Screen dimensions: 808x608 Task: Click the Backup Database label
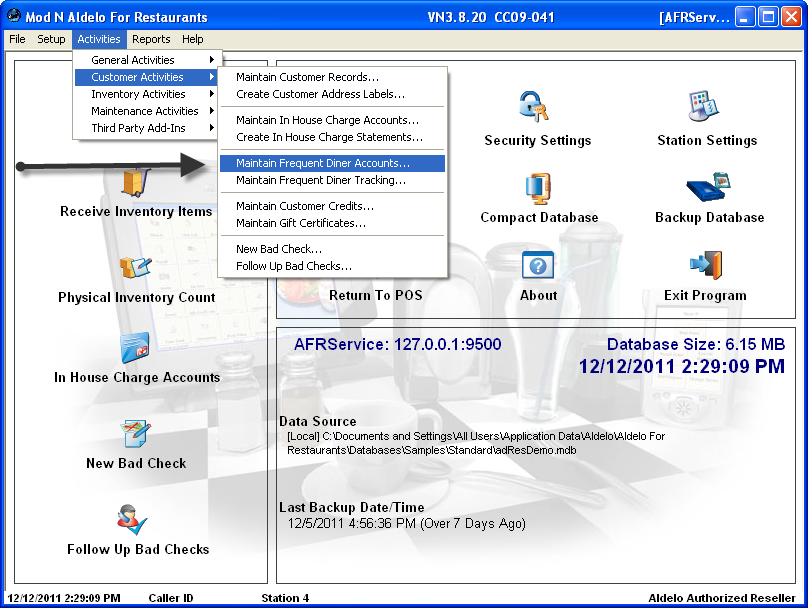tap(710, 217)
